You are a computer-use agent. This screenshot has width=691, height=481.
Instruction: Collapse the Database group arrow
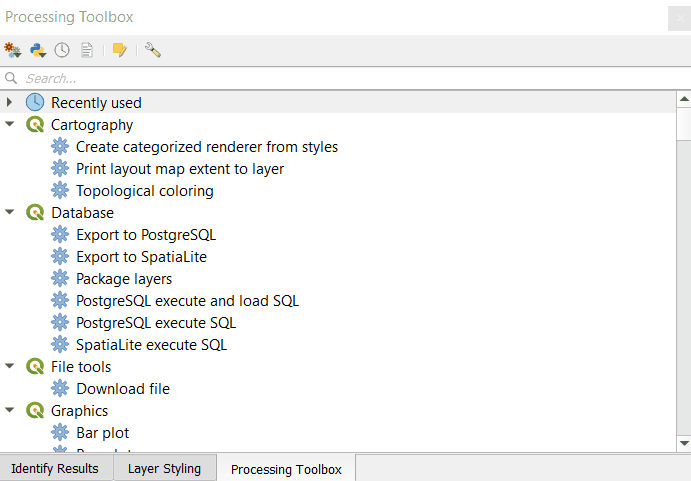pos(10,213)
